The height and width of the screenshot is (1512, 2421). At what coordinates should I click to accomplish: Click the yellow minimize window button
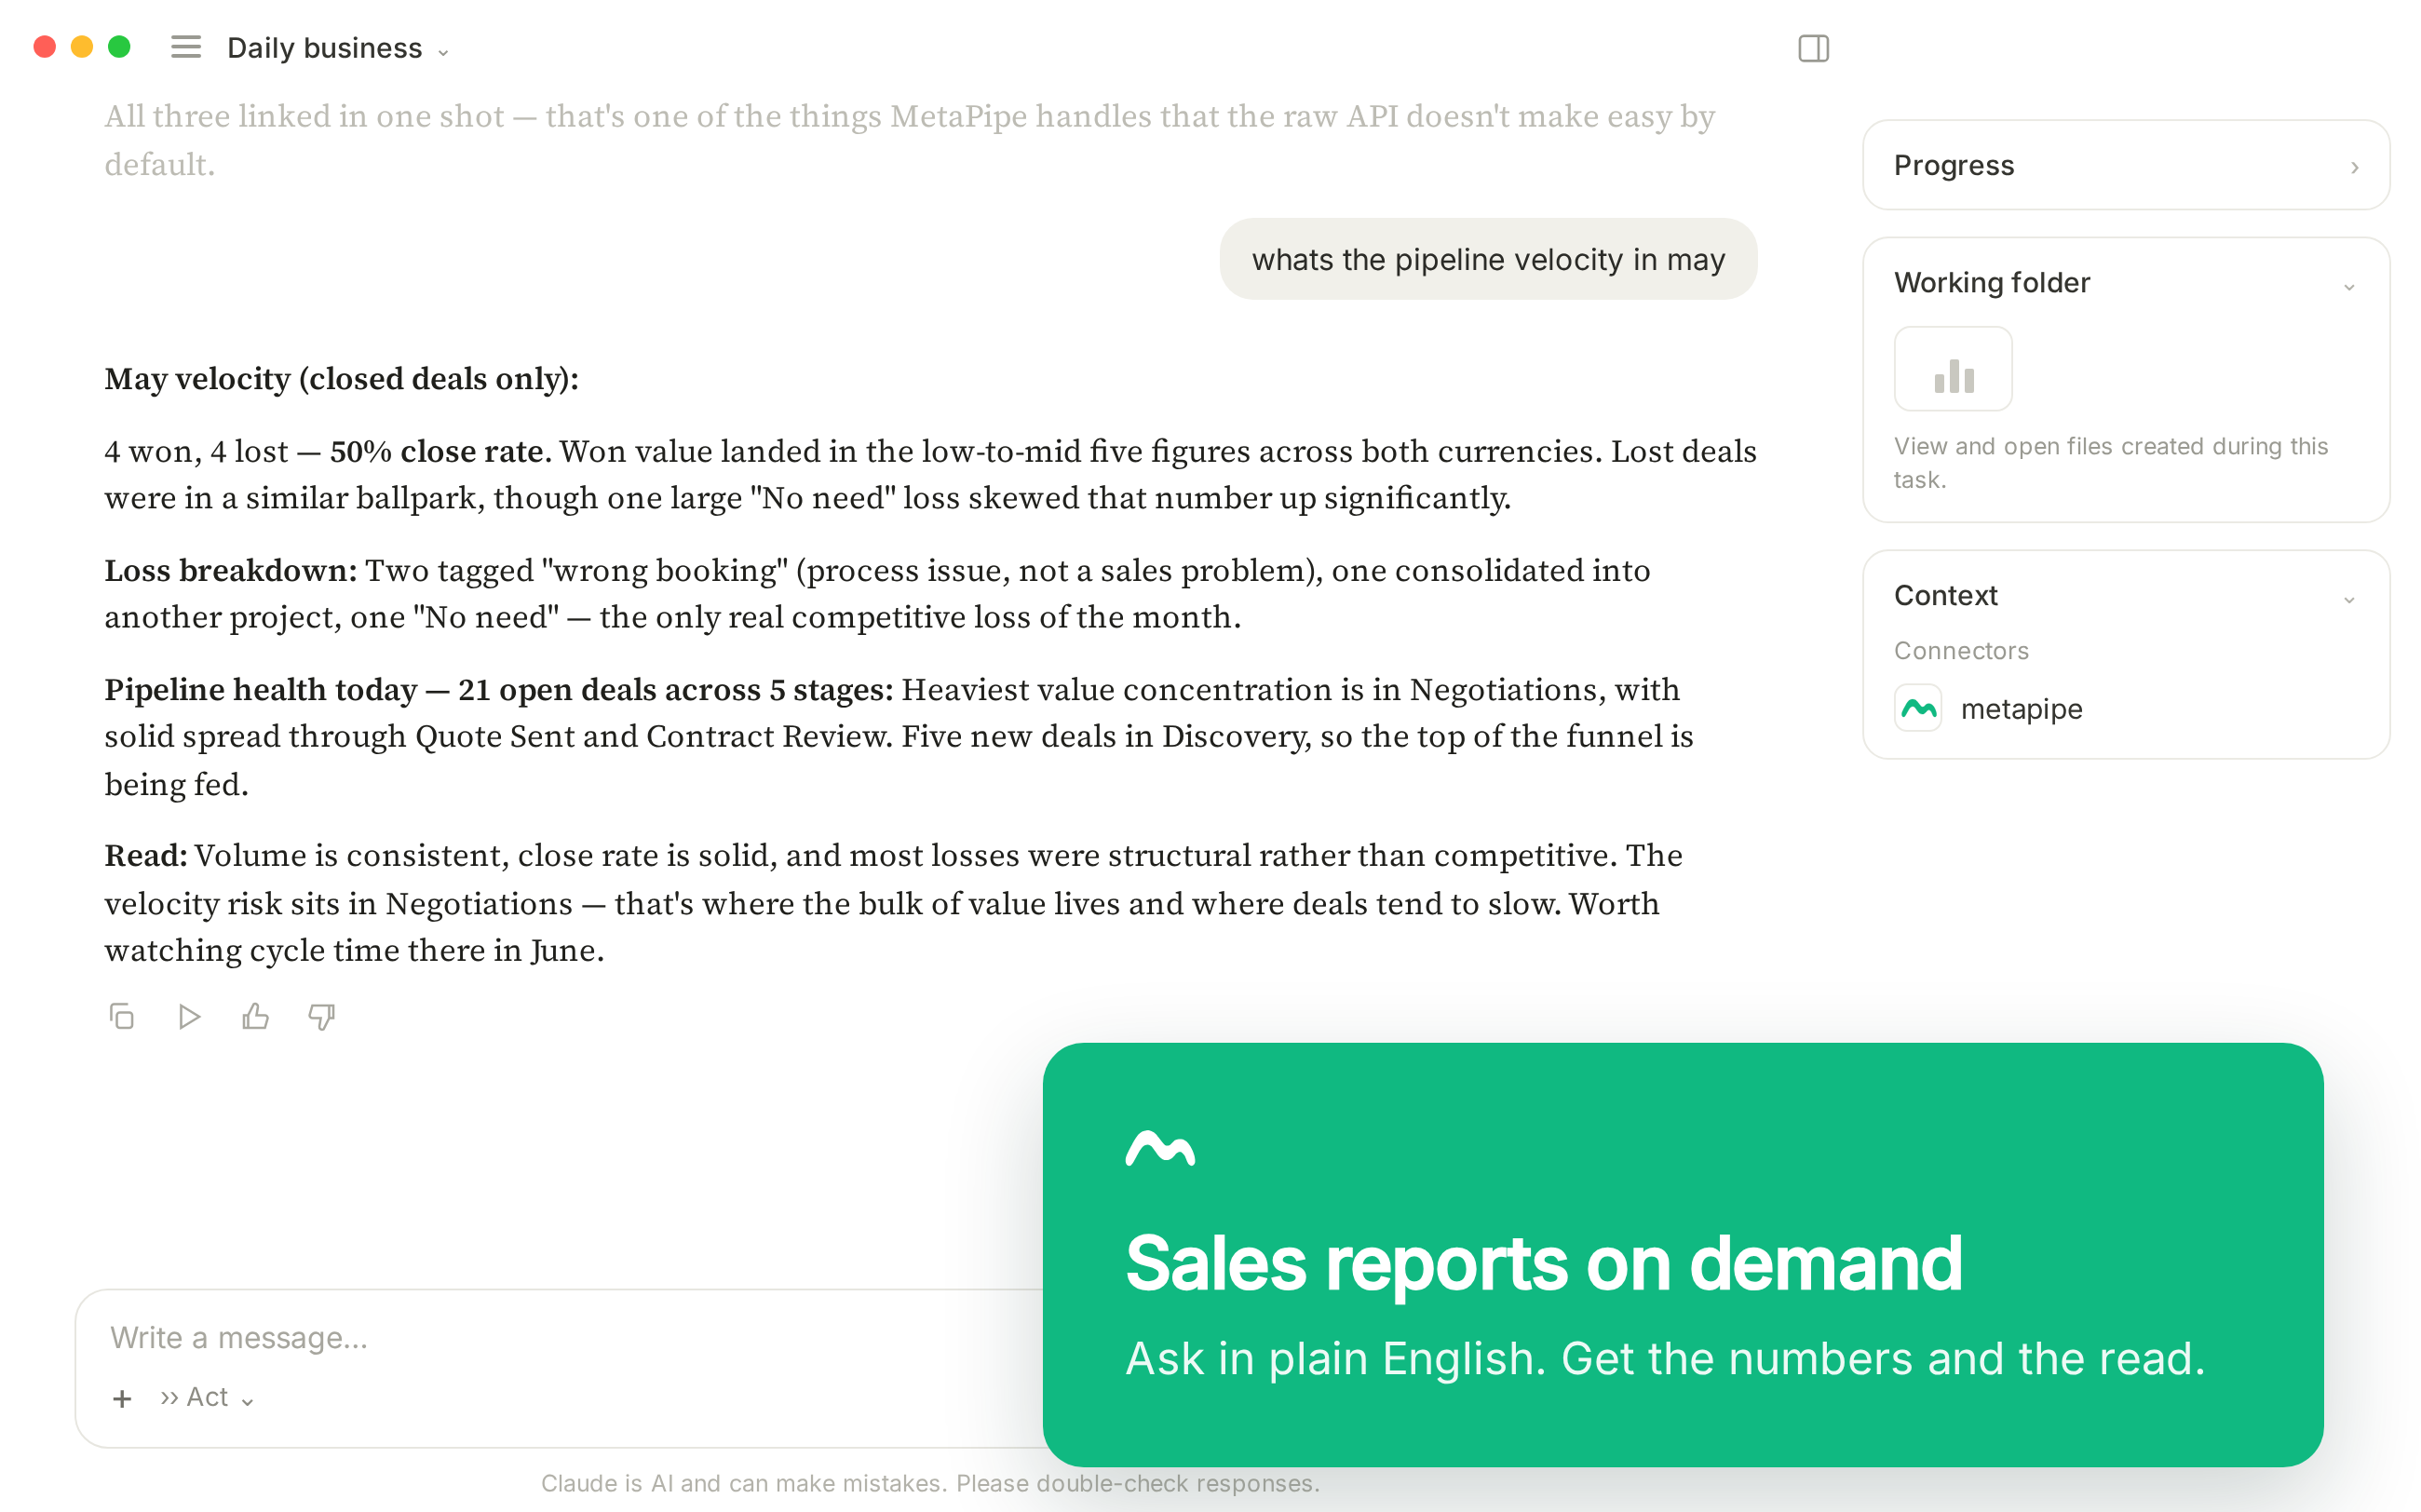click(x=82, y=47)
